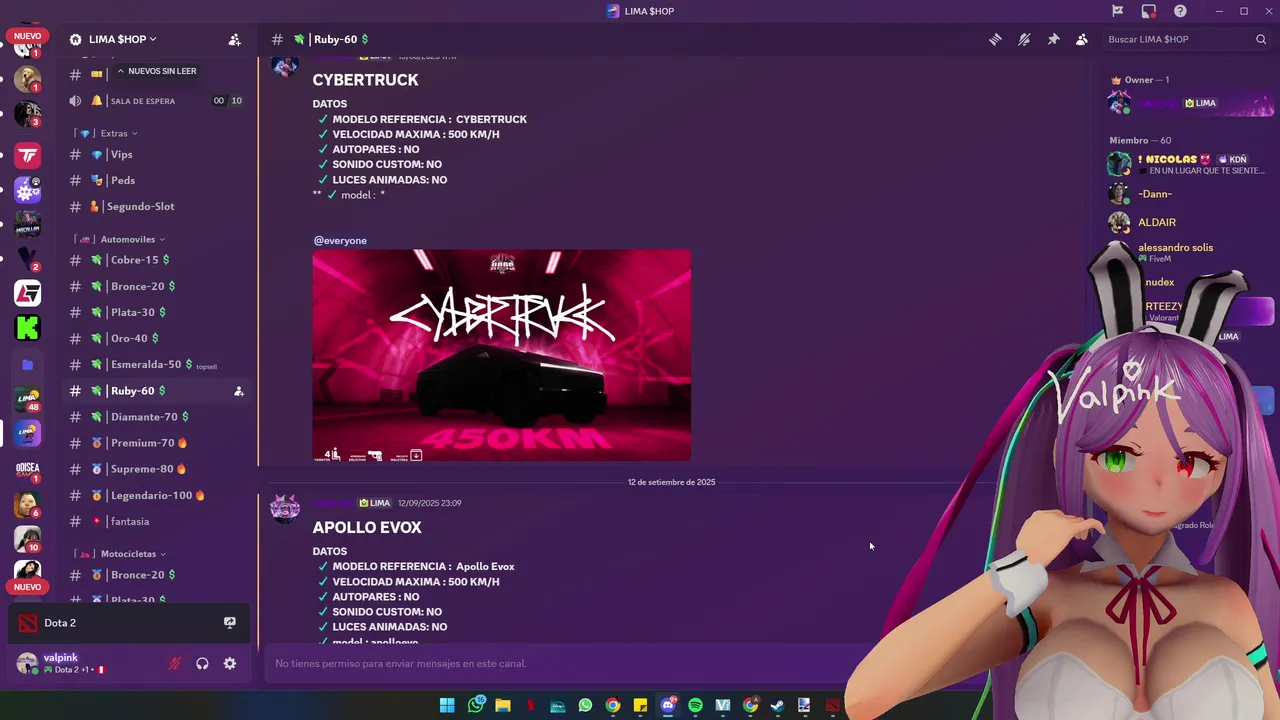Toggle the member list icon

coord(1082,39)
